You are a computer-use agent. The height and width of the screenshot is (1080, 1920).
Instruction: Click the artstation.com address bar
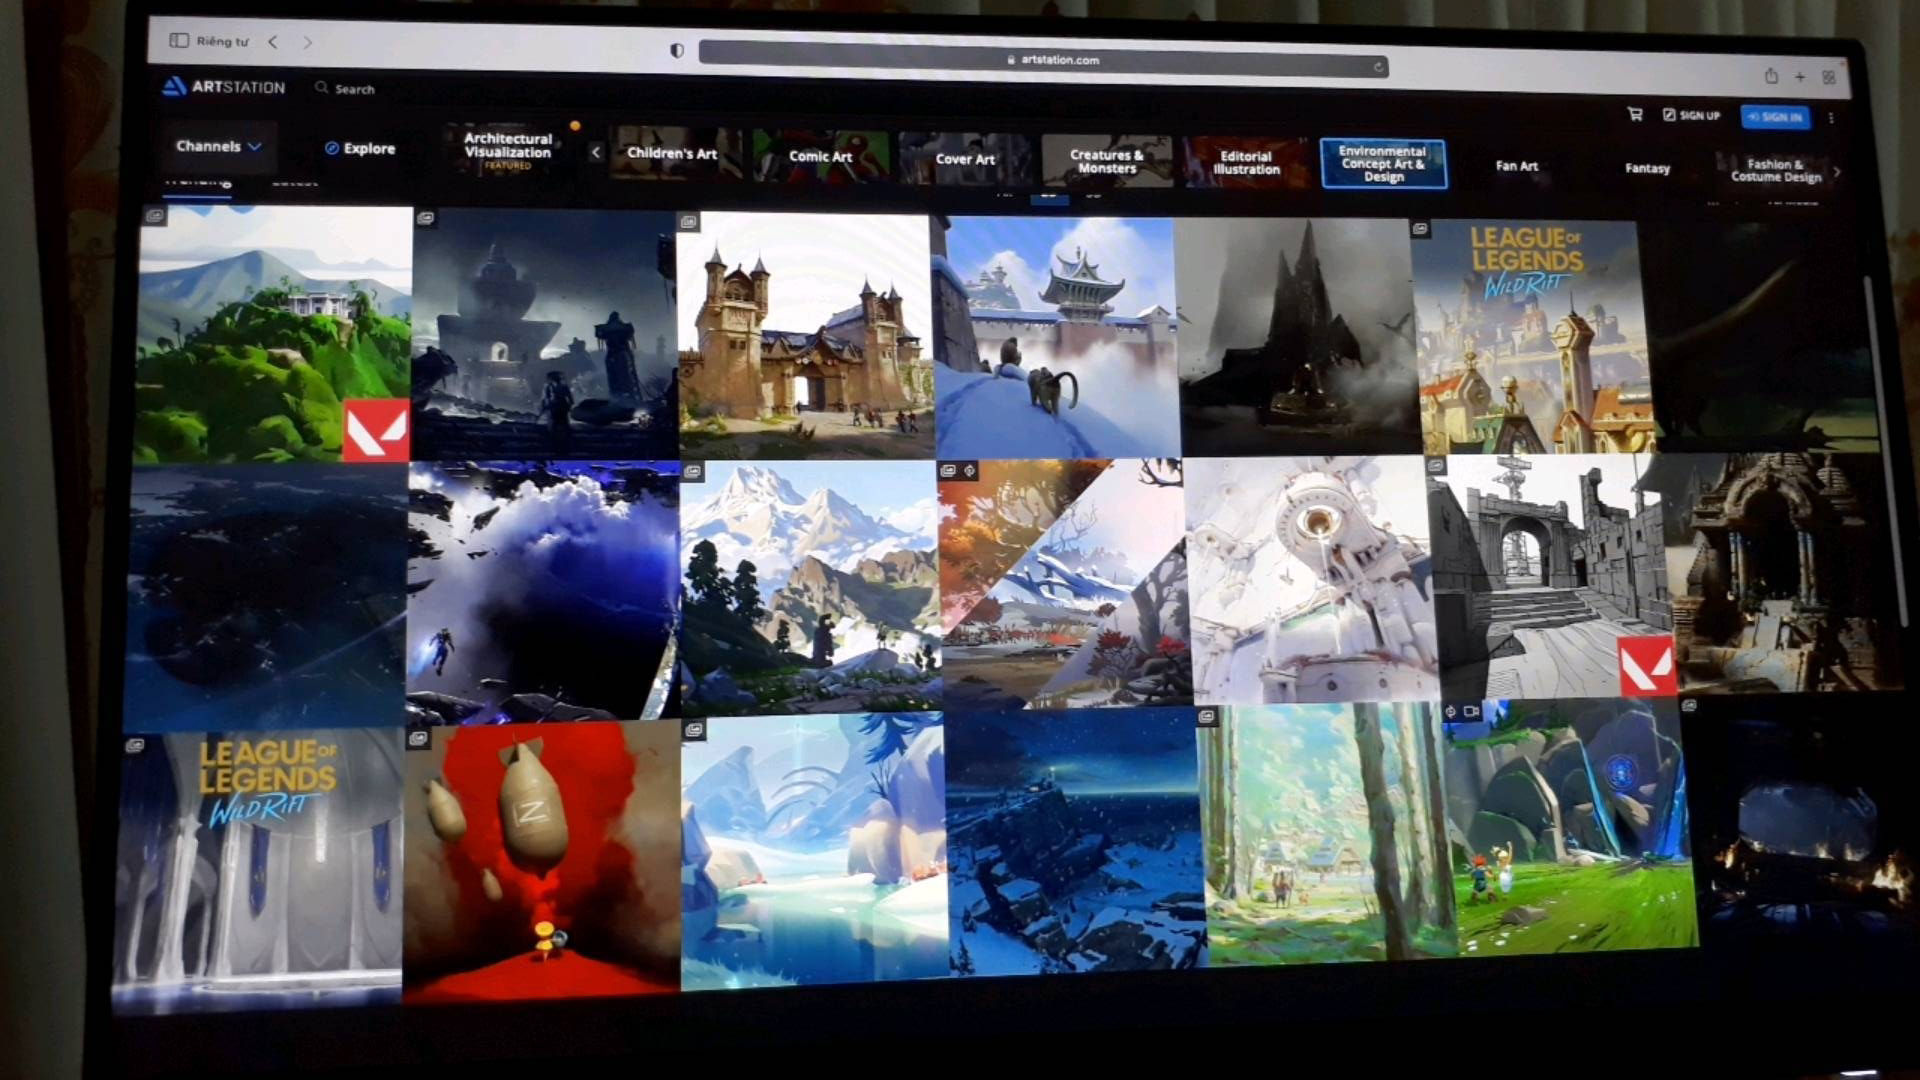coord(1043,60)
